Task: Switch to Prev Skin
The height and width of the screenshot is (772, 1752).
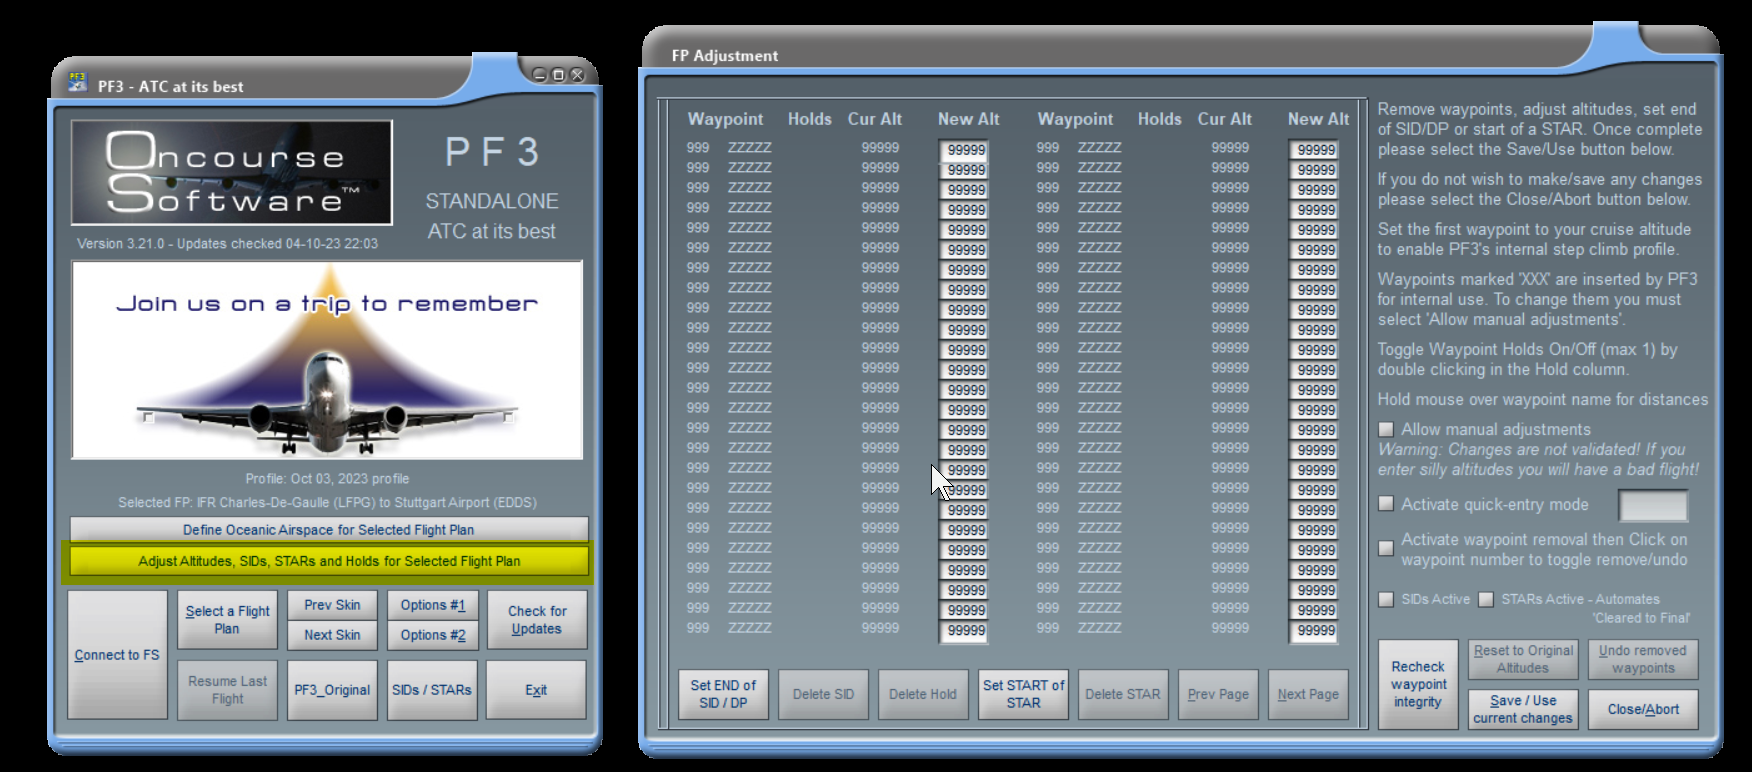Action: tap(332, 605)
